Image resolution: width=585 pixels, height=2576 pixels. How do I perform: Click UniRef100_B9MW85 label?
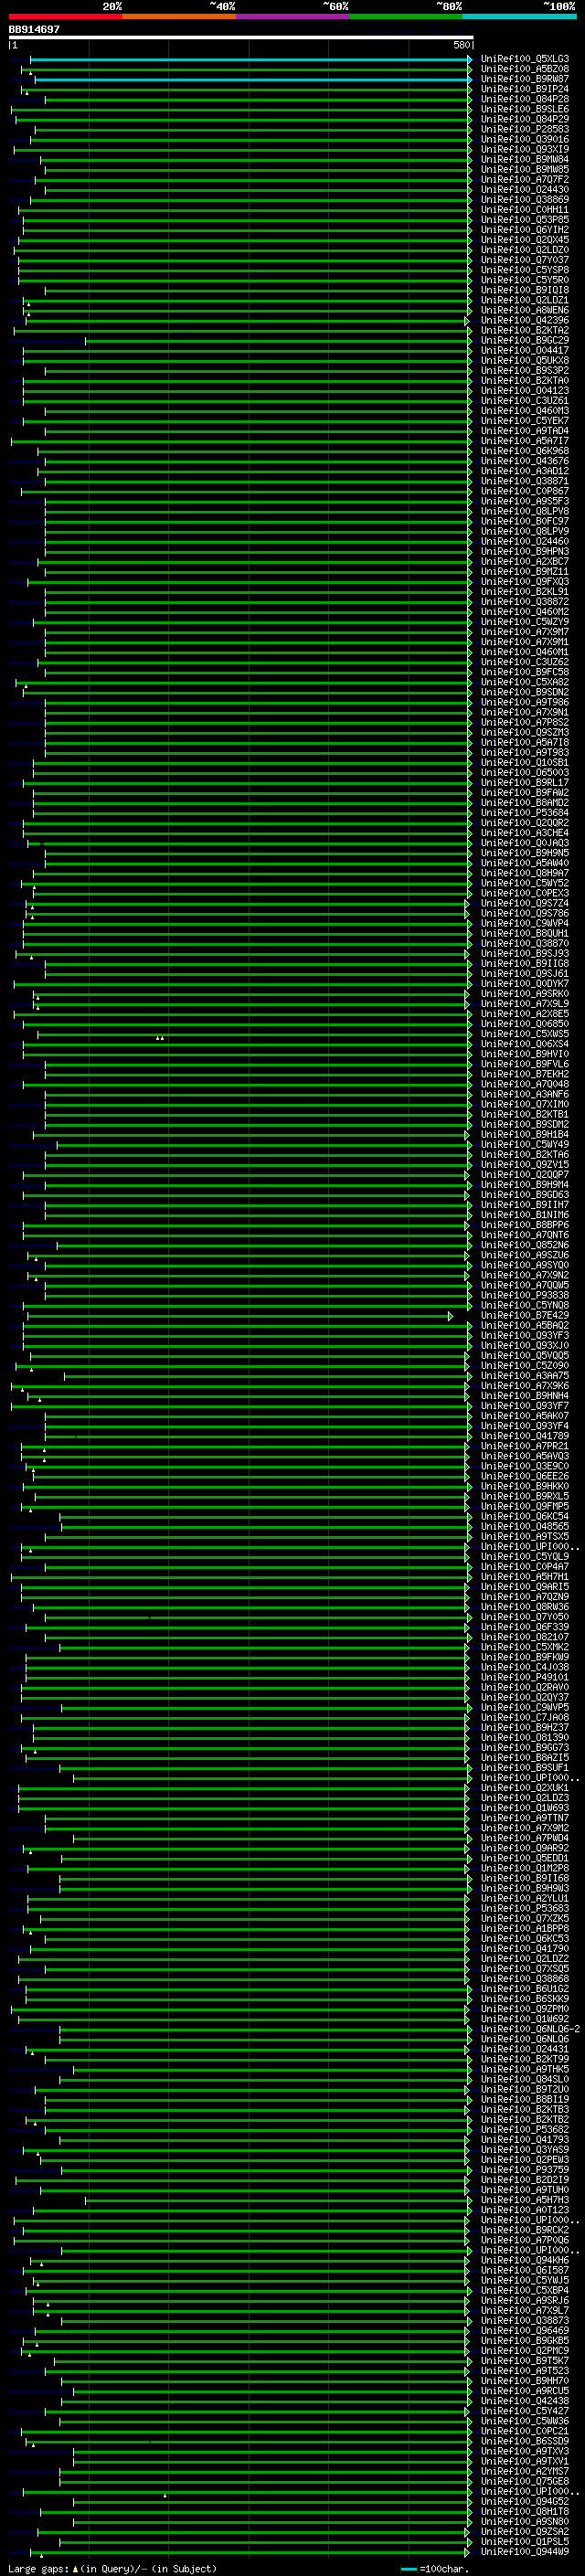[525, 169]
